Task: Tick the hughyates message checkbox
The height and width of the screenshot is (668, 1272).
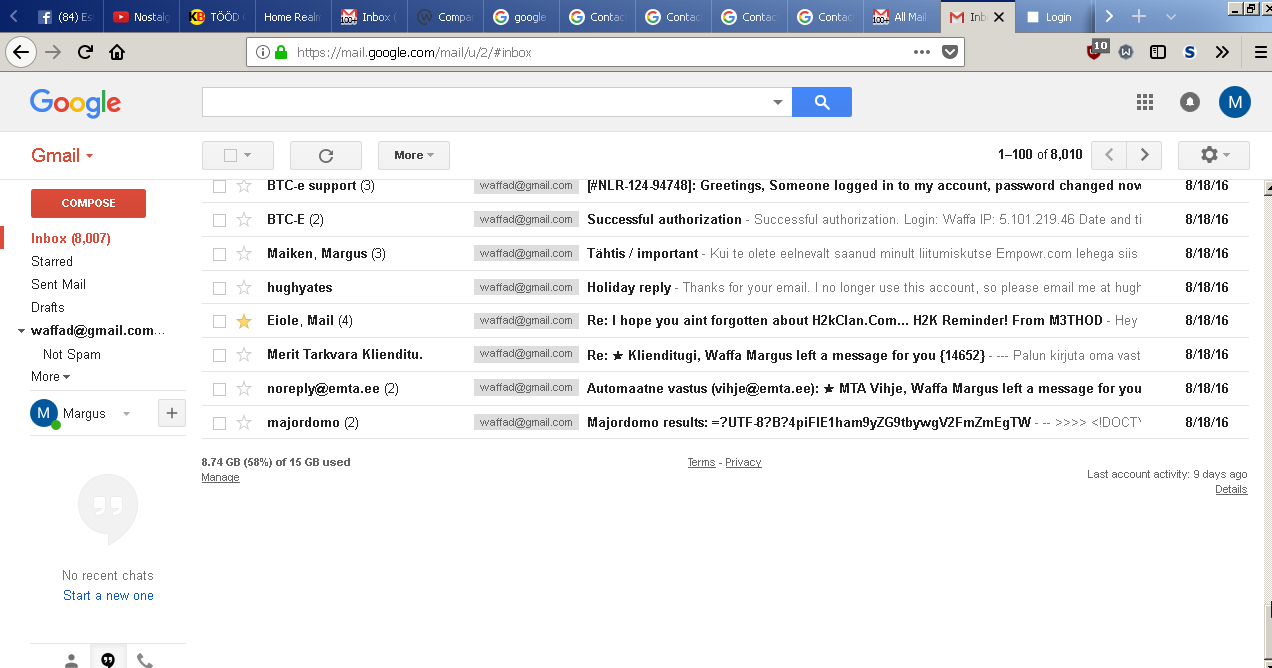Action: [x=219, y=288]
